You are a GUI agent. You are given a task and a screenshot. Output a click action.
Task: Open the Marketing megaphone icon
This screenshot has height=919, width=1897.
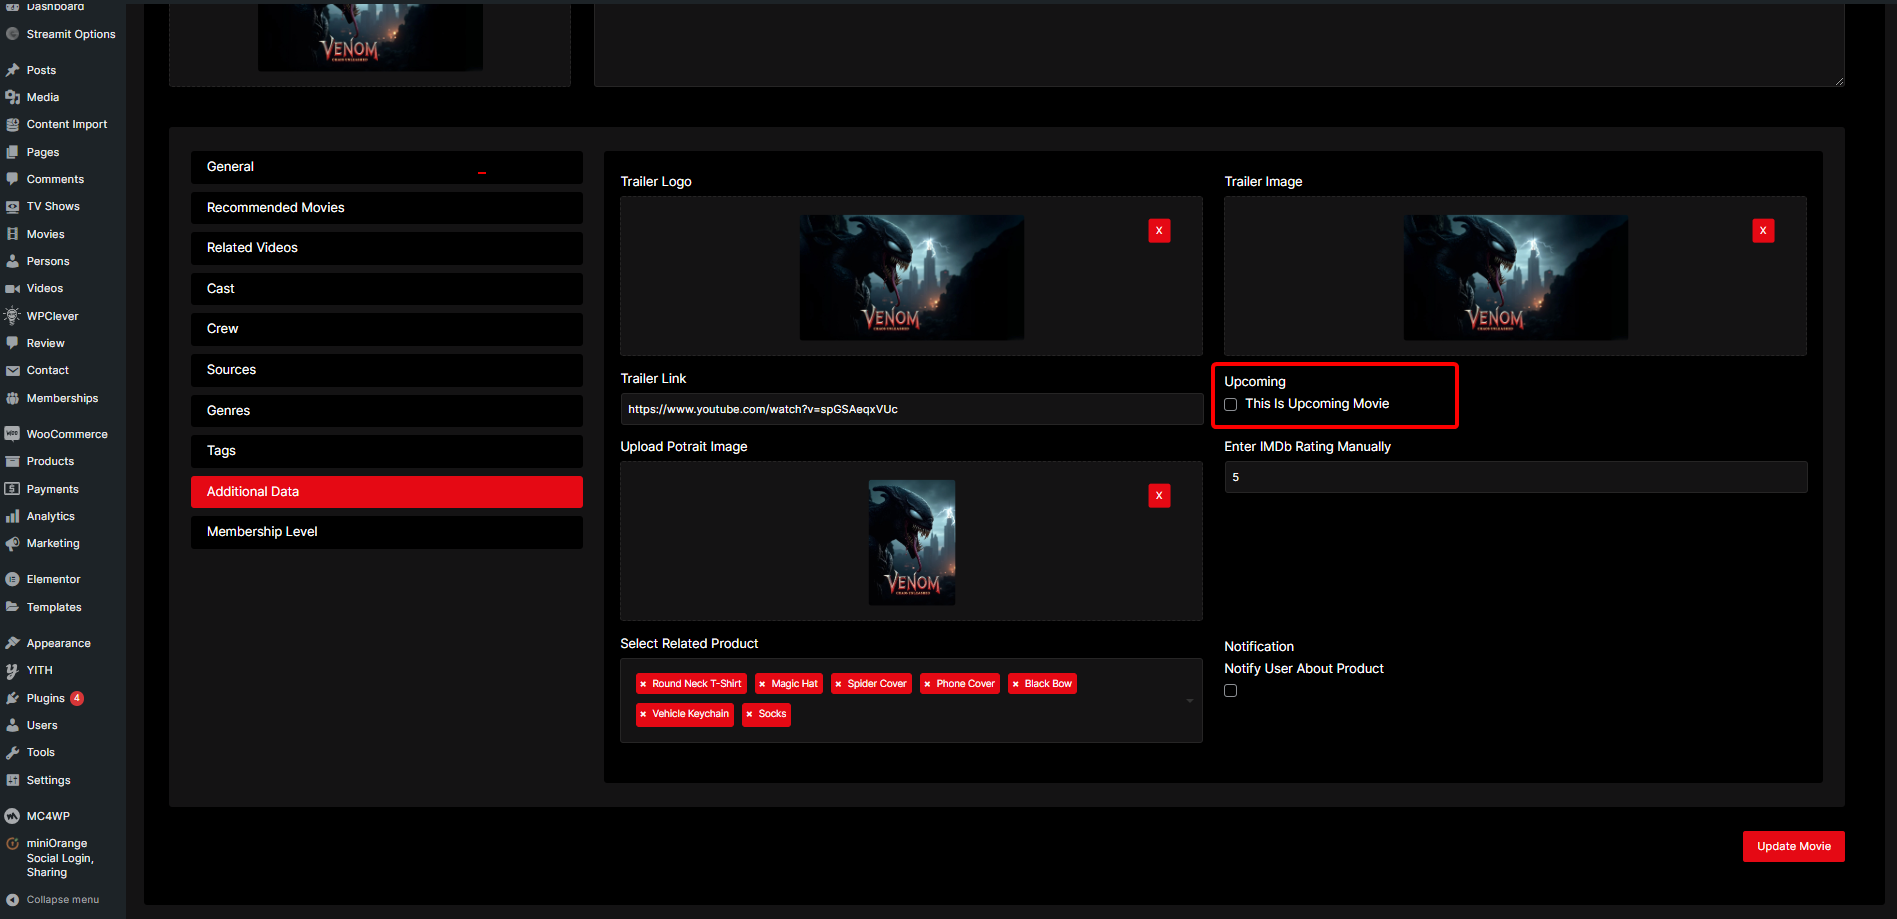tap(12, 543)
